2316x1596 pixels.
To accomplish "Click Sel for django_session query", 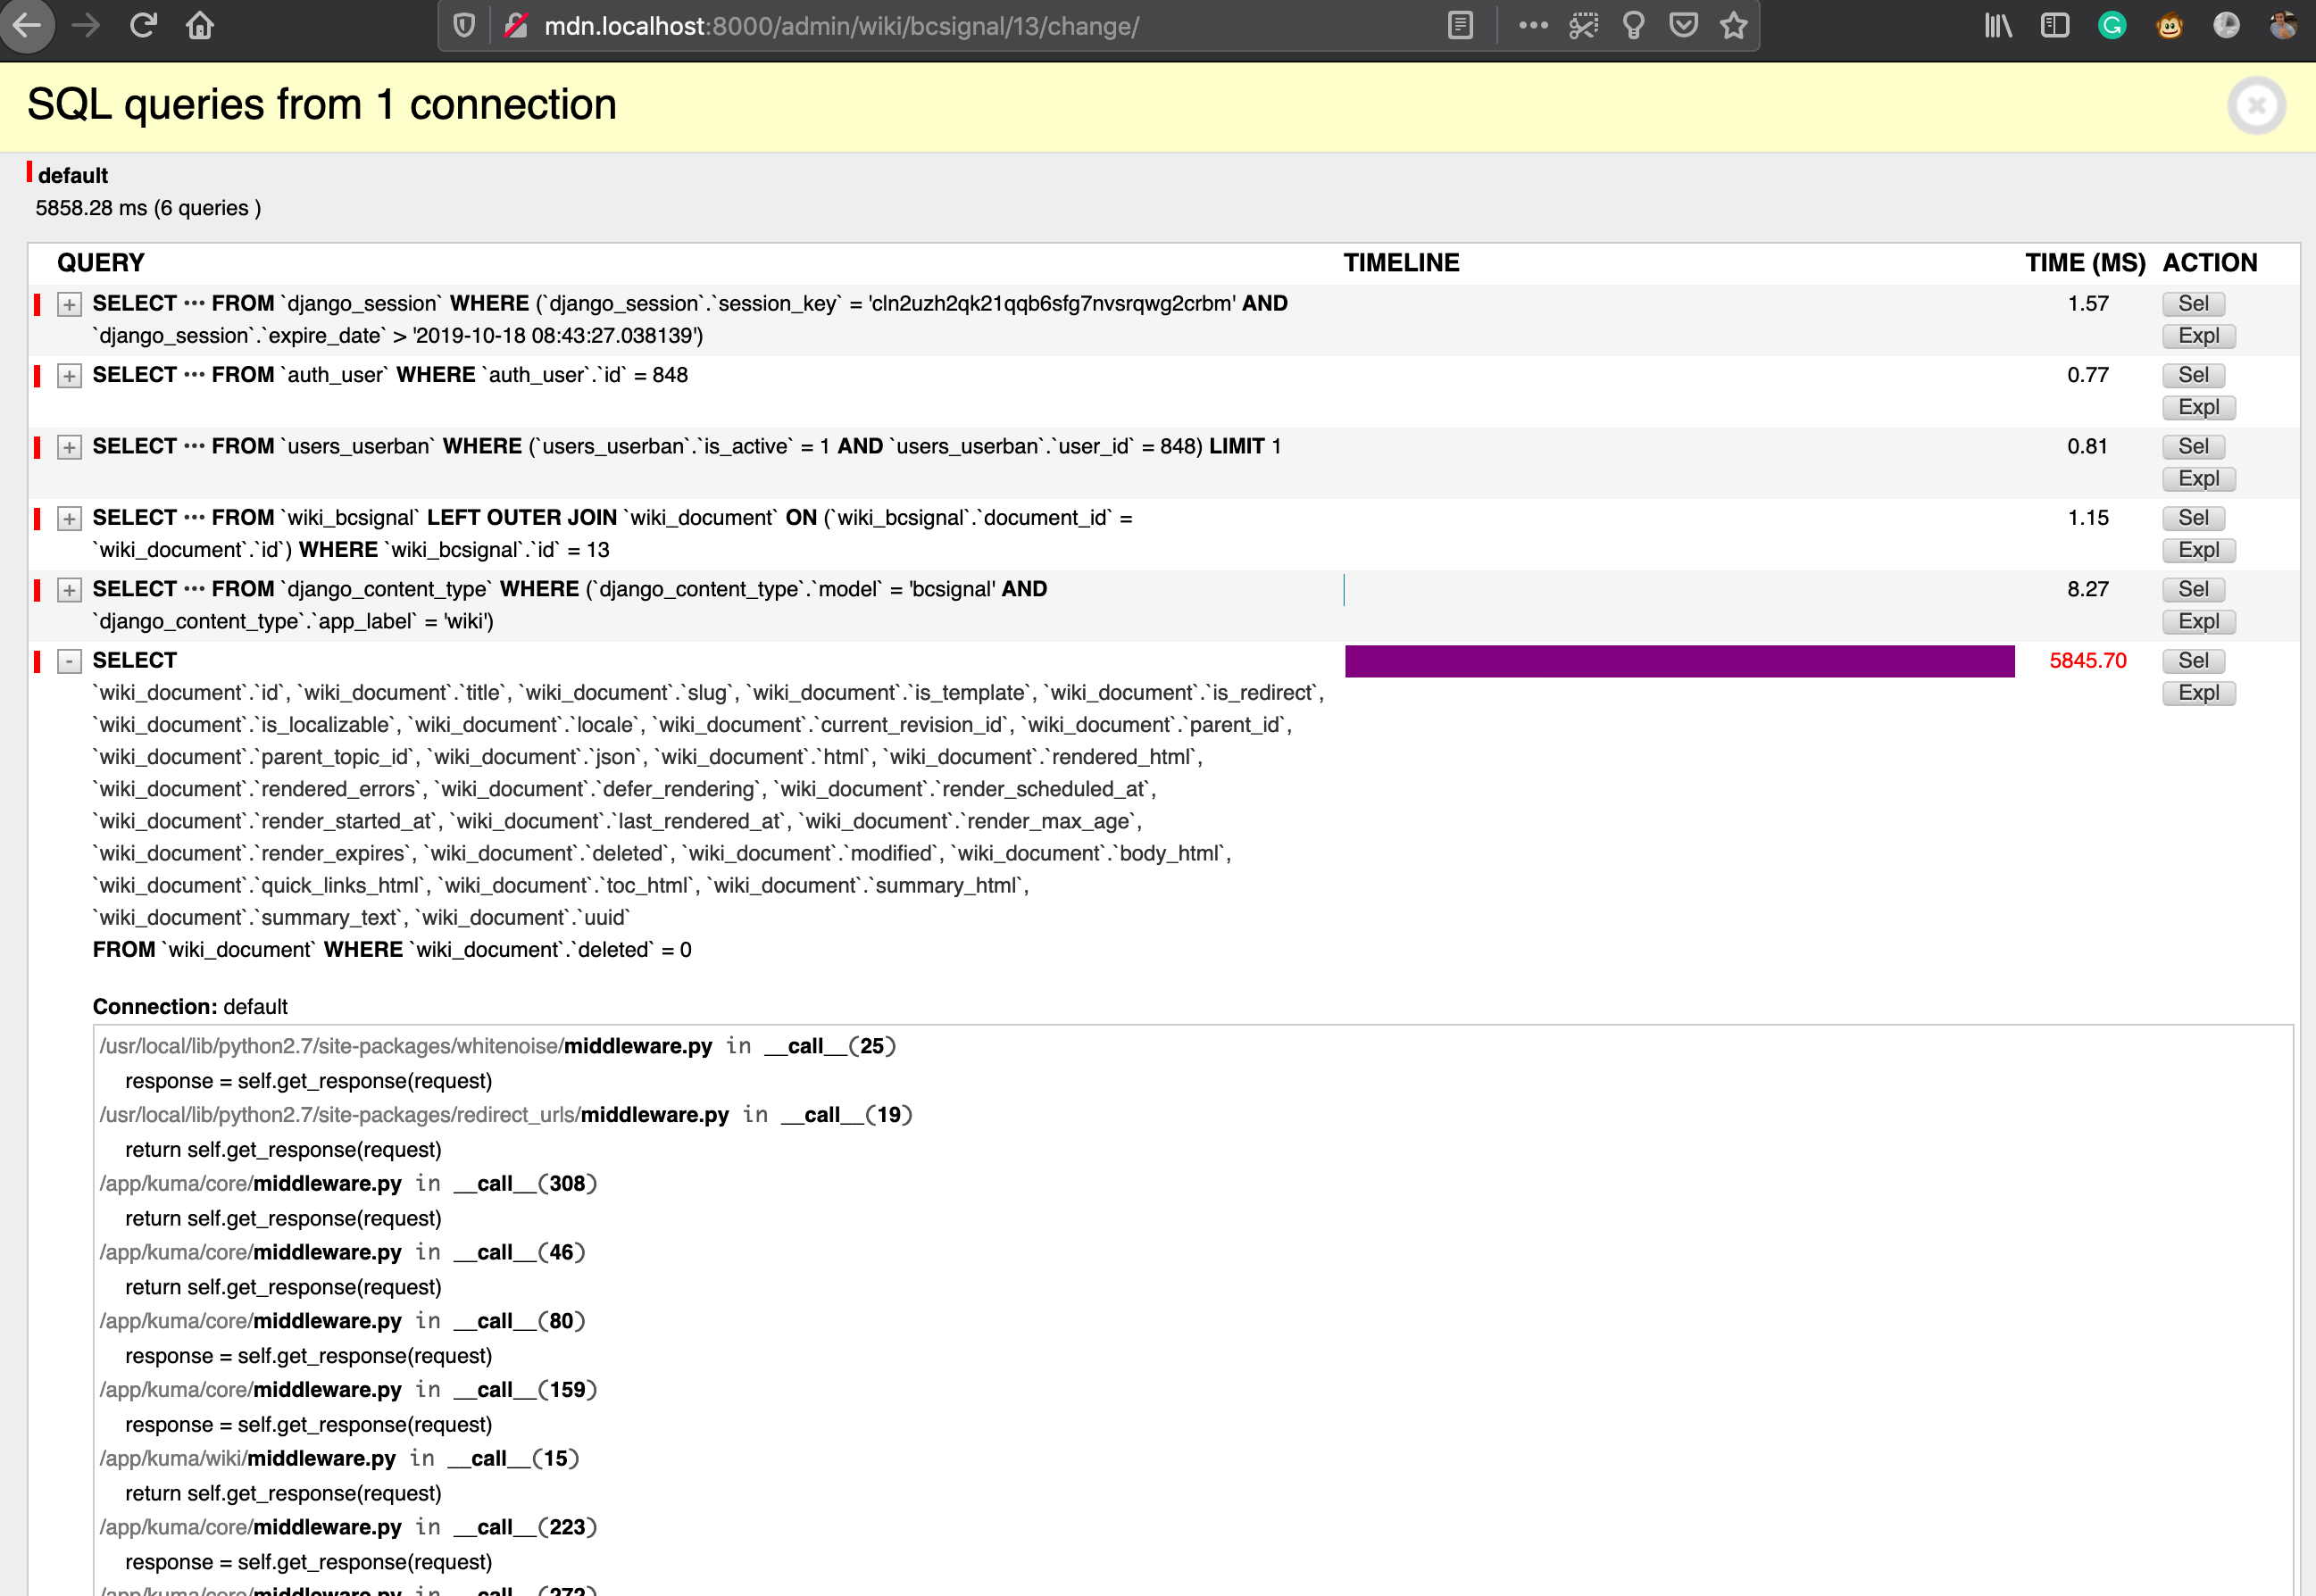I will click(2193, 304).
